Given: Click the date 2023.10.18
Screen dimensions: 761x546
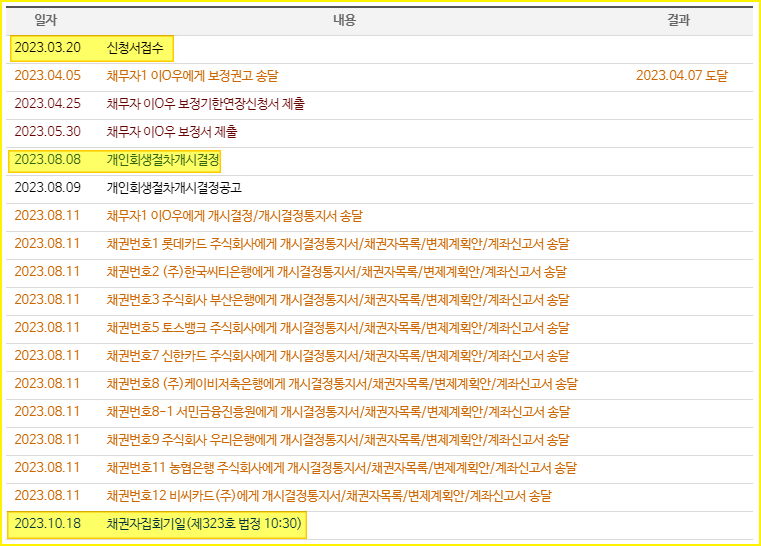Looking at the screenshot, I should pyautogui.click(x=48, y=524).
